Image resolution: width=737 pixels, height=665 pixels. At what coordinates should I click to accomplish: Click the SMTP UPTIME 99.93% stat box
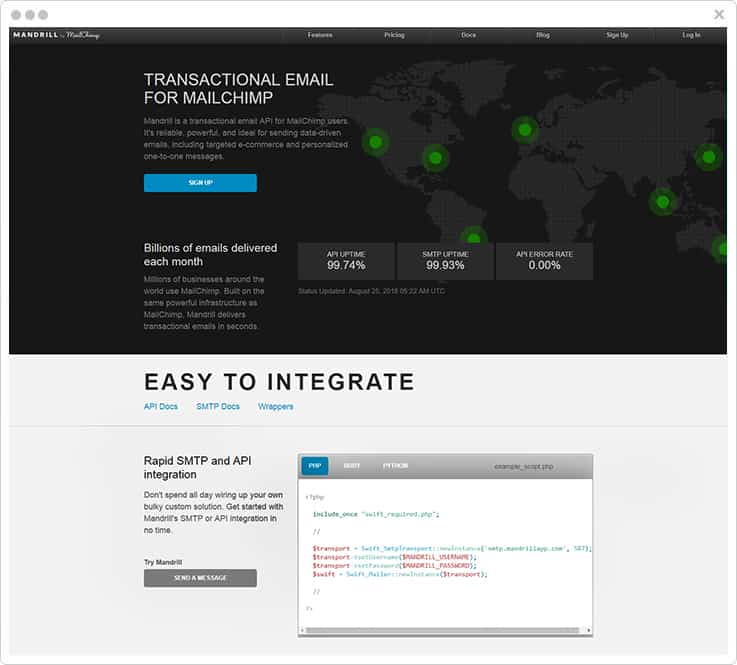click(445, 261)
